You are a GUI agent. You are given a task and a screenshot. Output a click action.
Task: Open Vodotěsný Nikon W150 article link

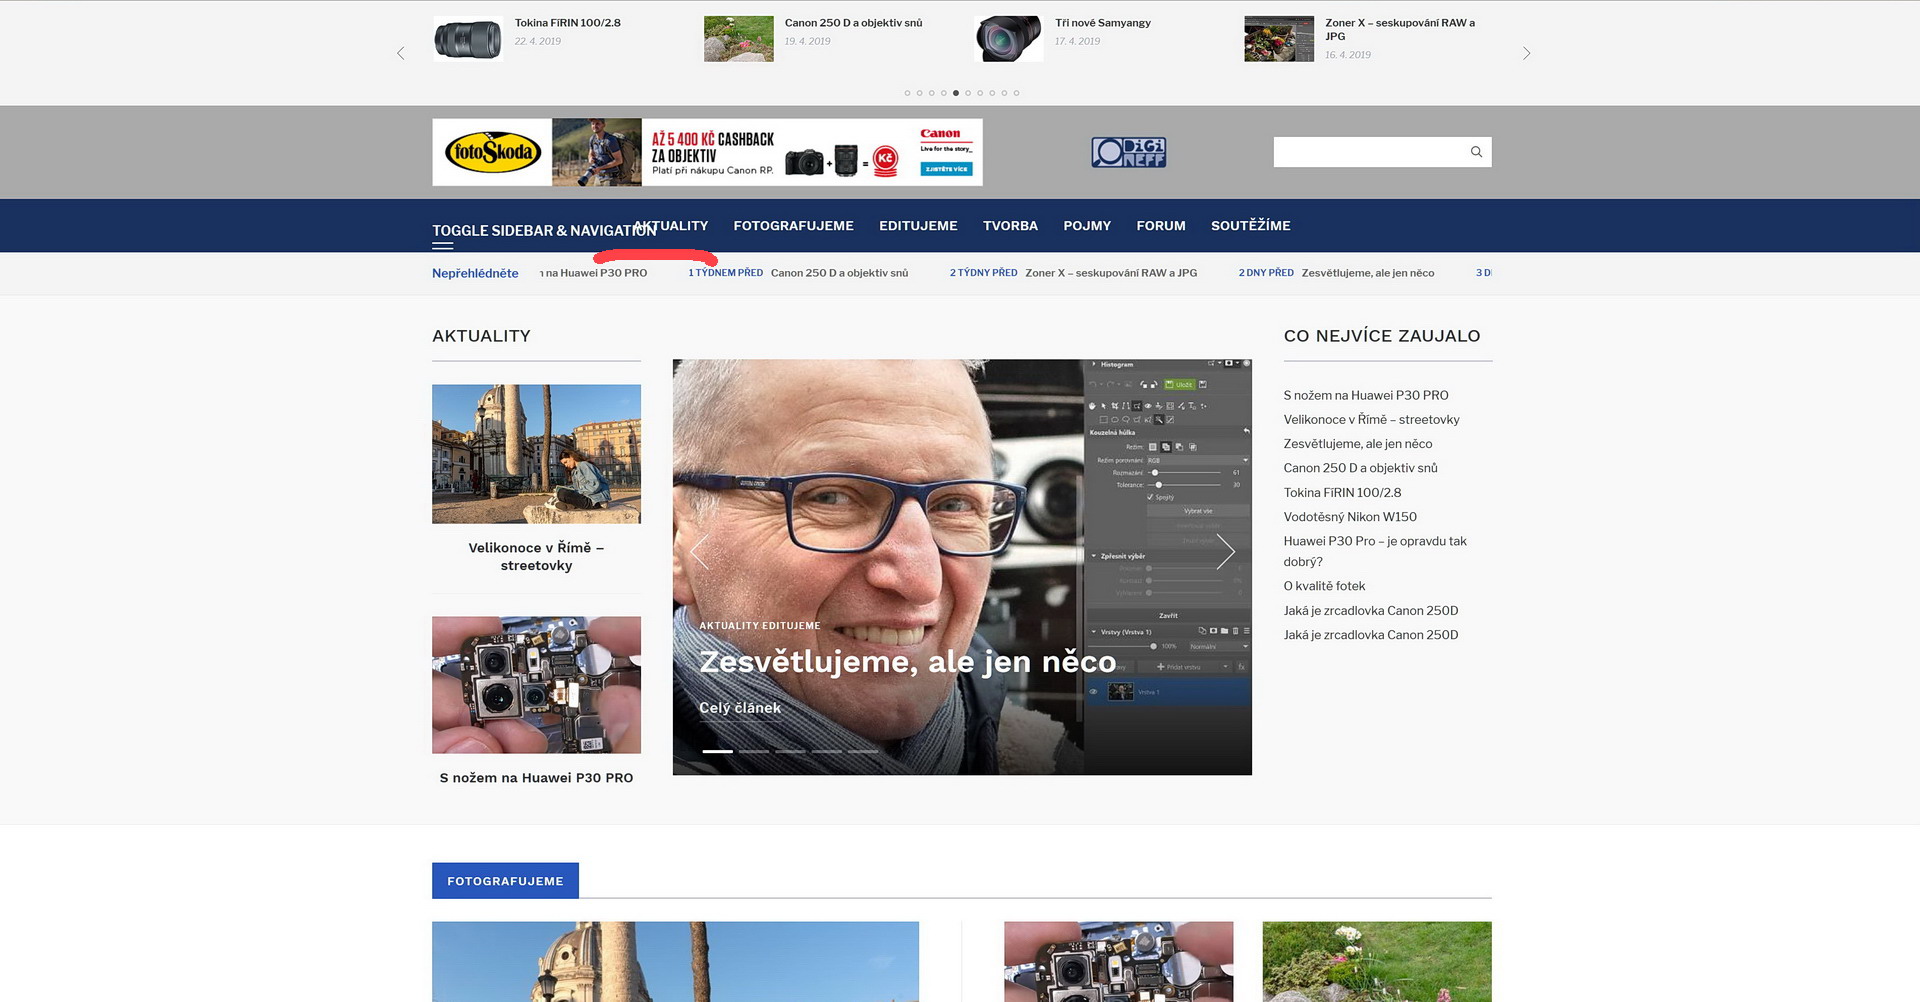(x=1349, y=517)
